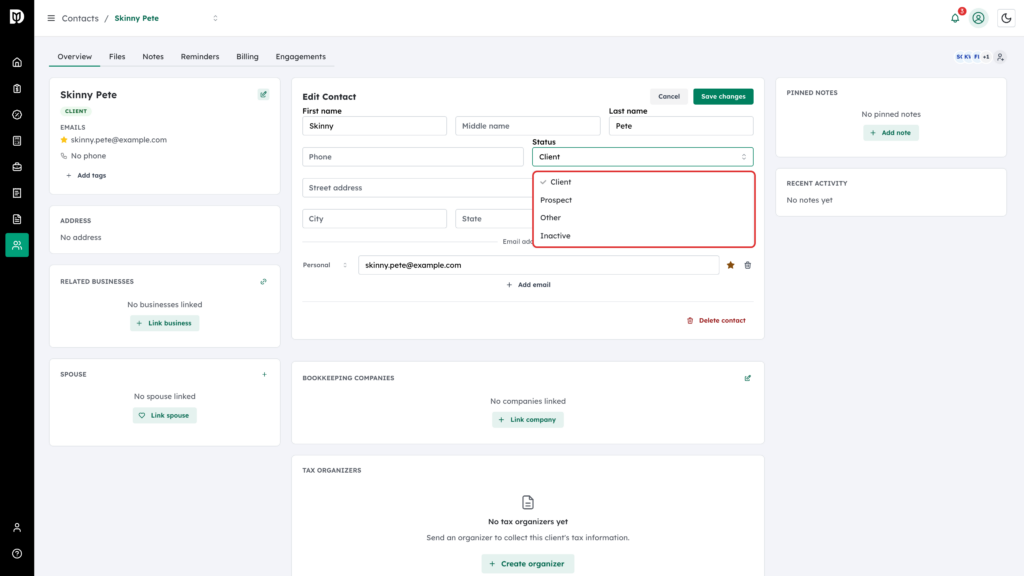Click Add note in Pinned Notes
This screenshot has width=1024, height=576.
[x=891, y=133]
